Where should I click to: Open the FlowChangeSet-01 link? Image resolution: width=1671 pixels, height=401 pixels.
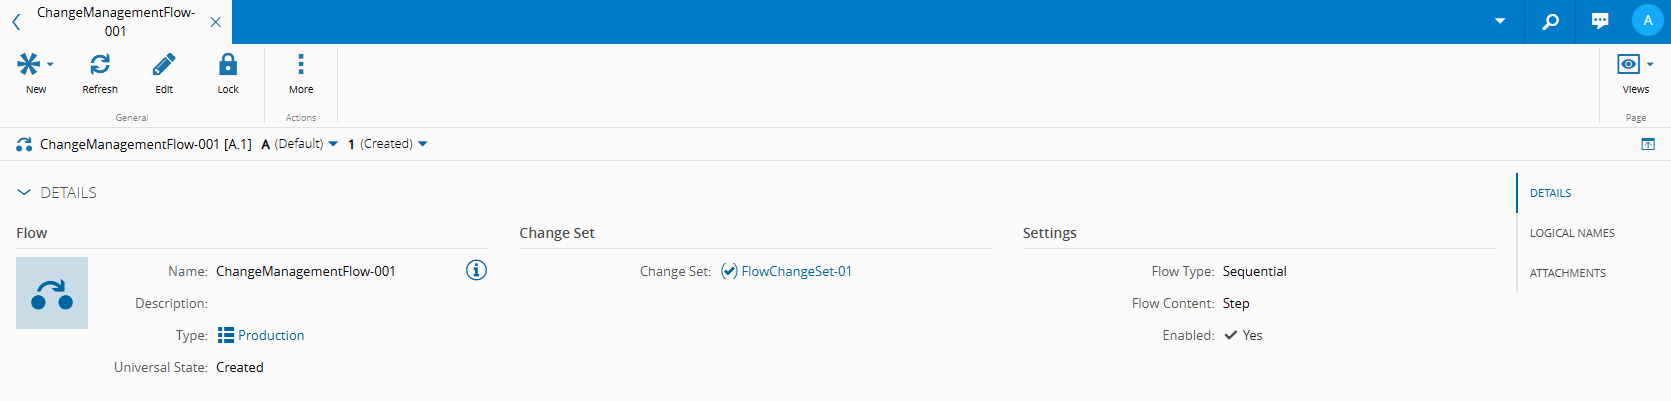coord(796,271)
